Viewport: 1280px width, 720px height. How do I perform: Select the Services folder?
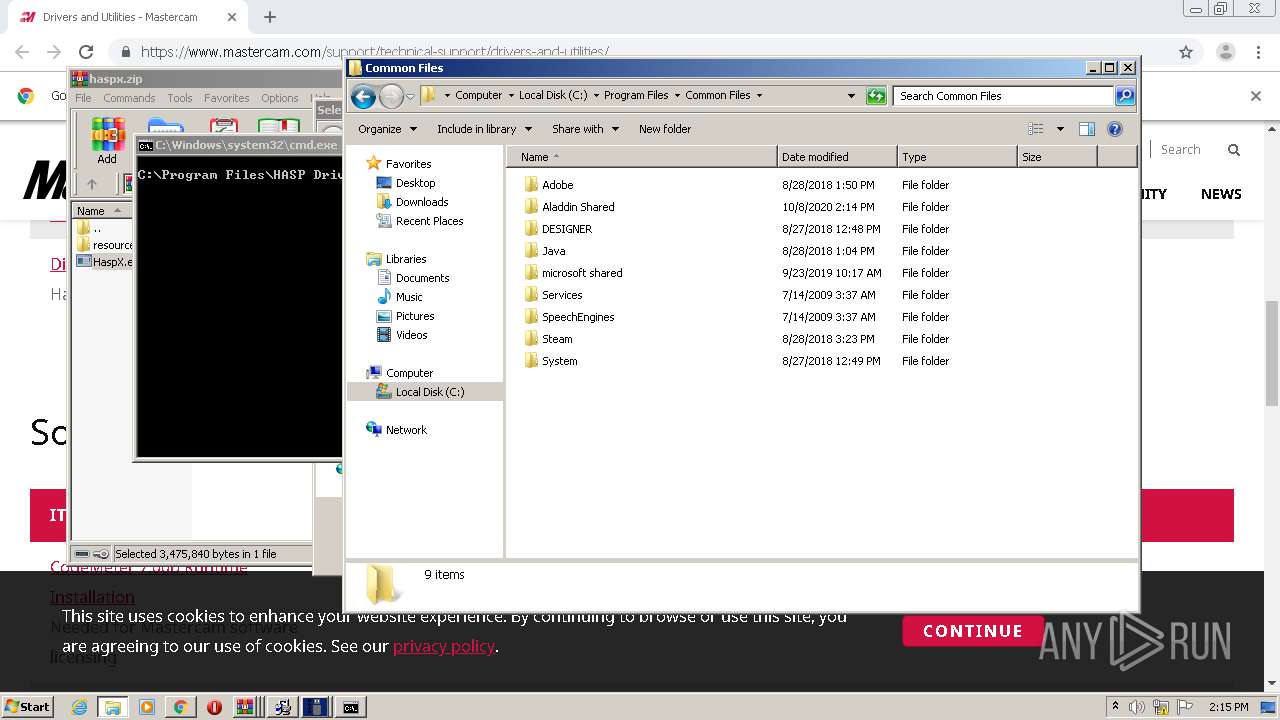coord(562,295)
